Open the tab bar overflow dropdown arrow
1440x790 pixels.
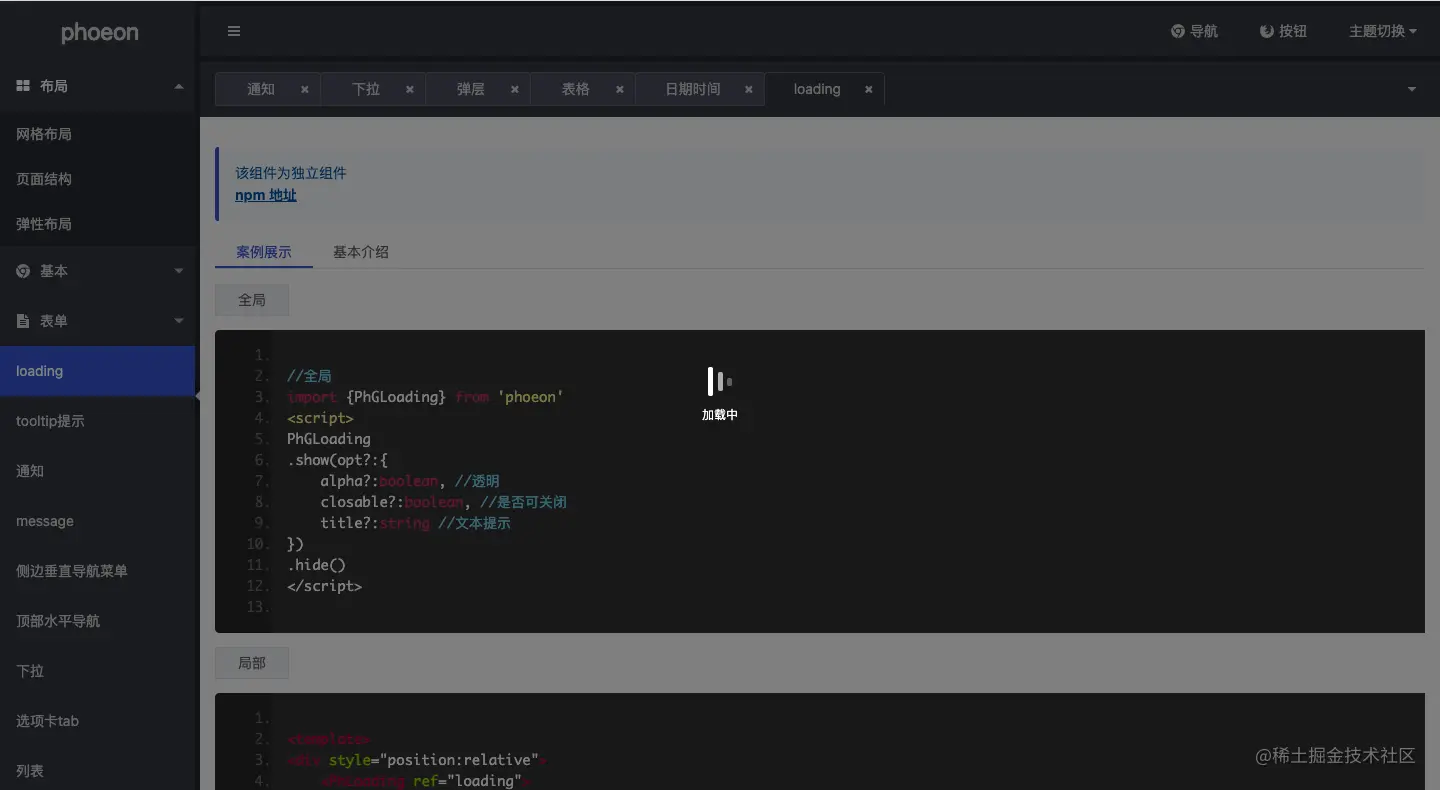(1412, 89)
